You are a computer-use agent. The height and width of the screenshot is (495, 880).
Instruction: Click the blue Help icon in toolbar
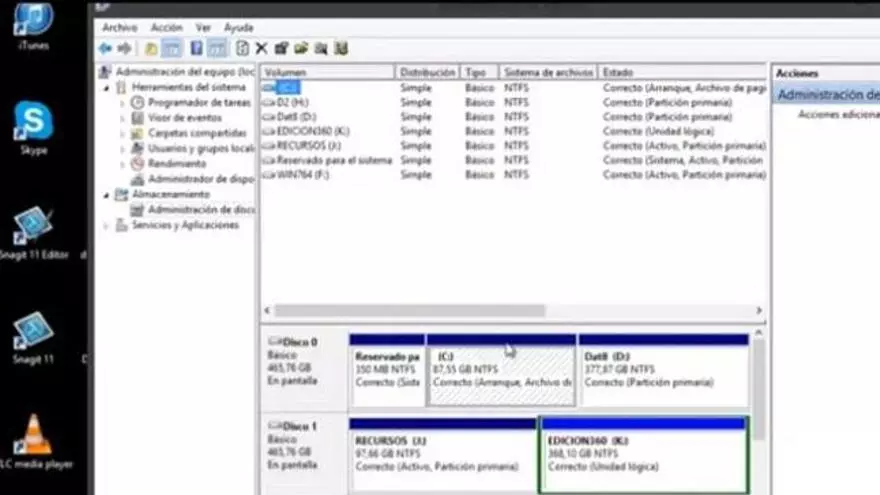197,48
